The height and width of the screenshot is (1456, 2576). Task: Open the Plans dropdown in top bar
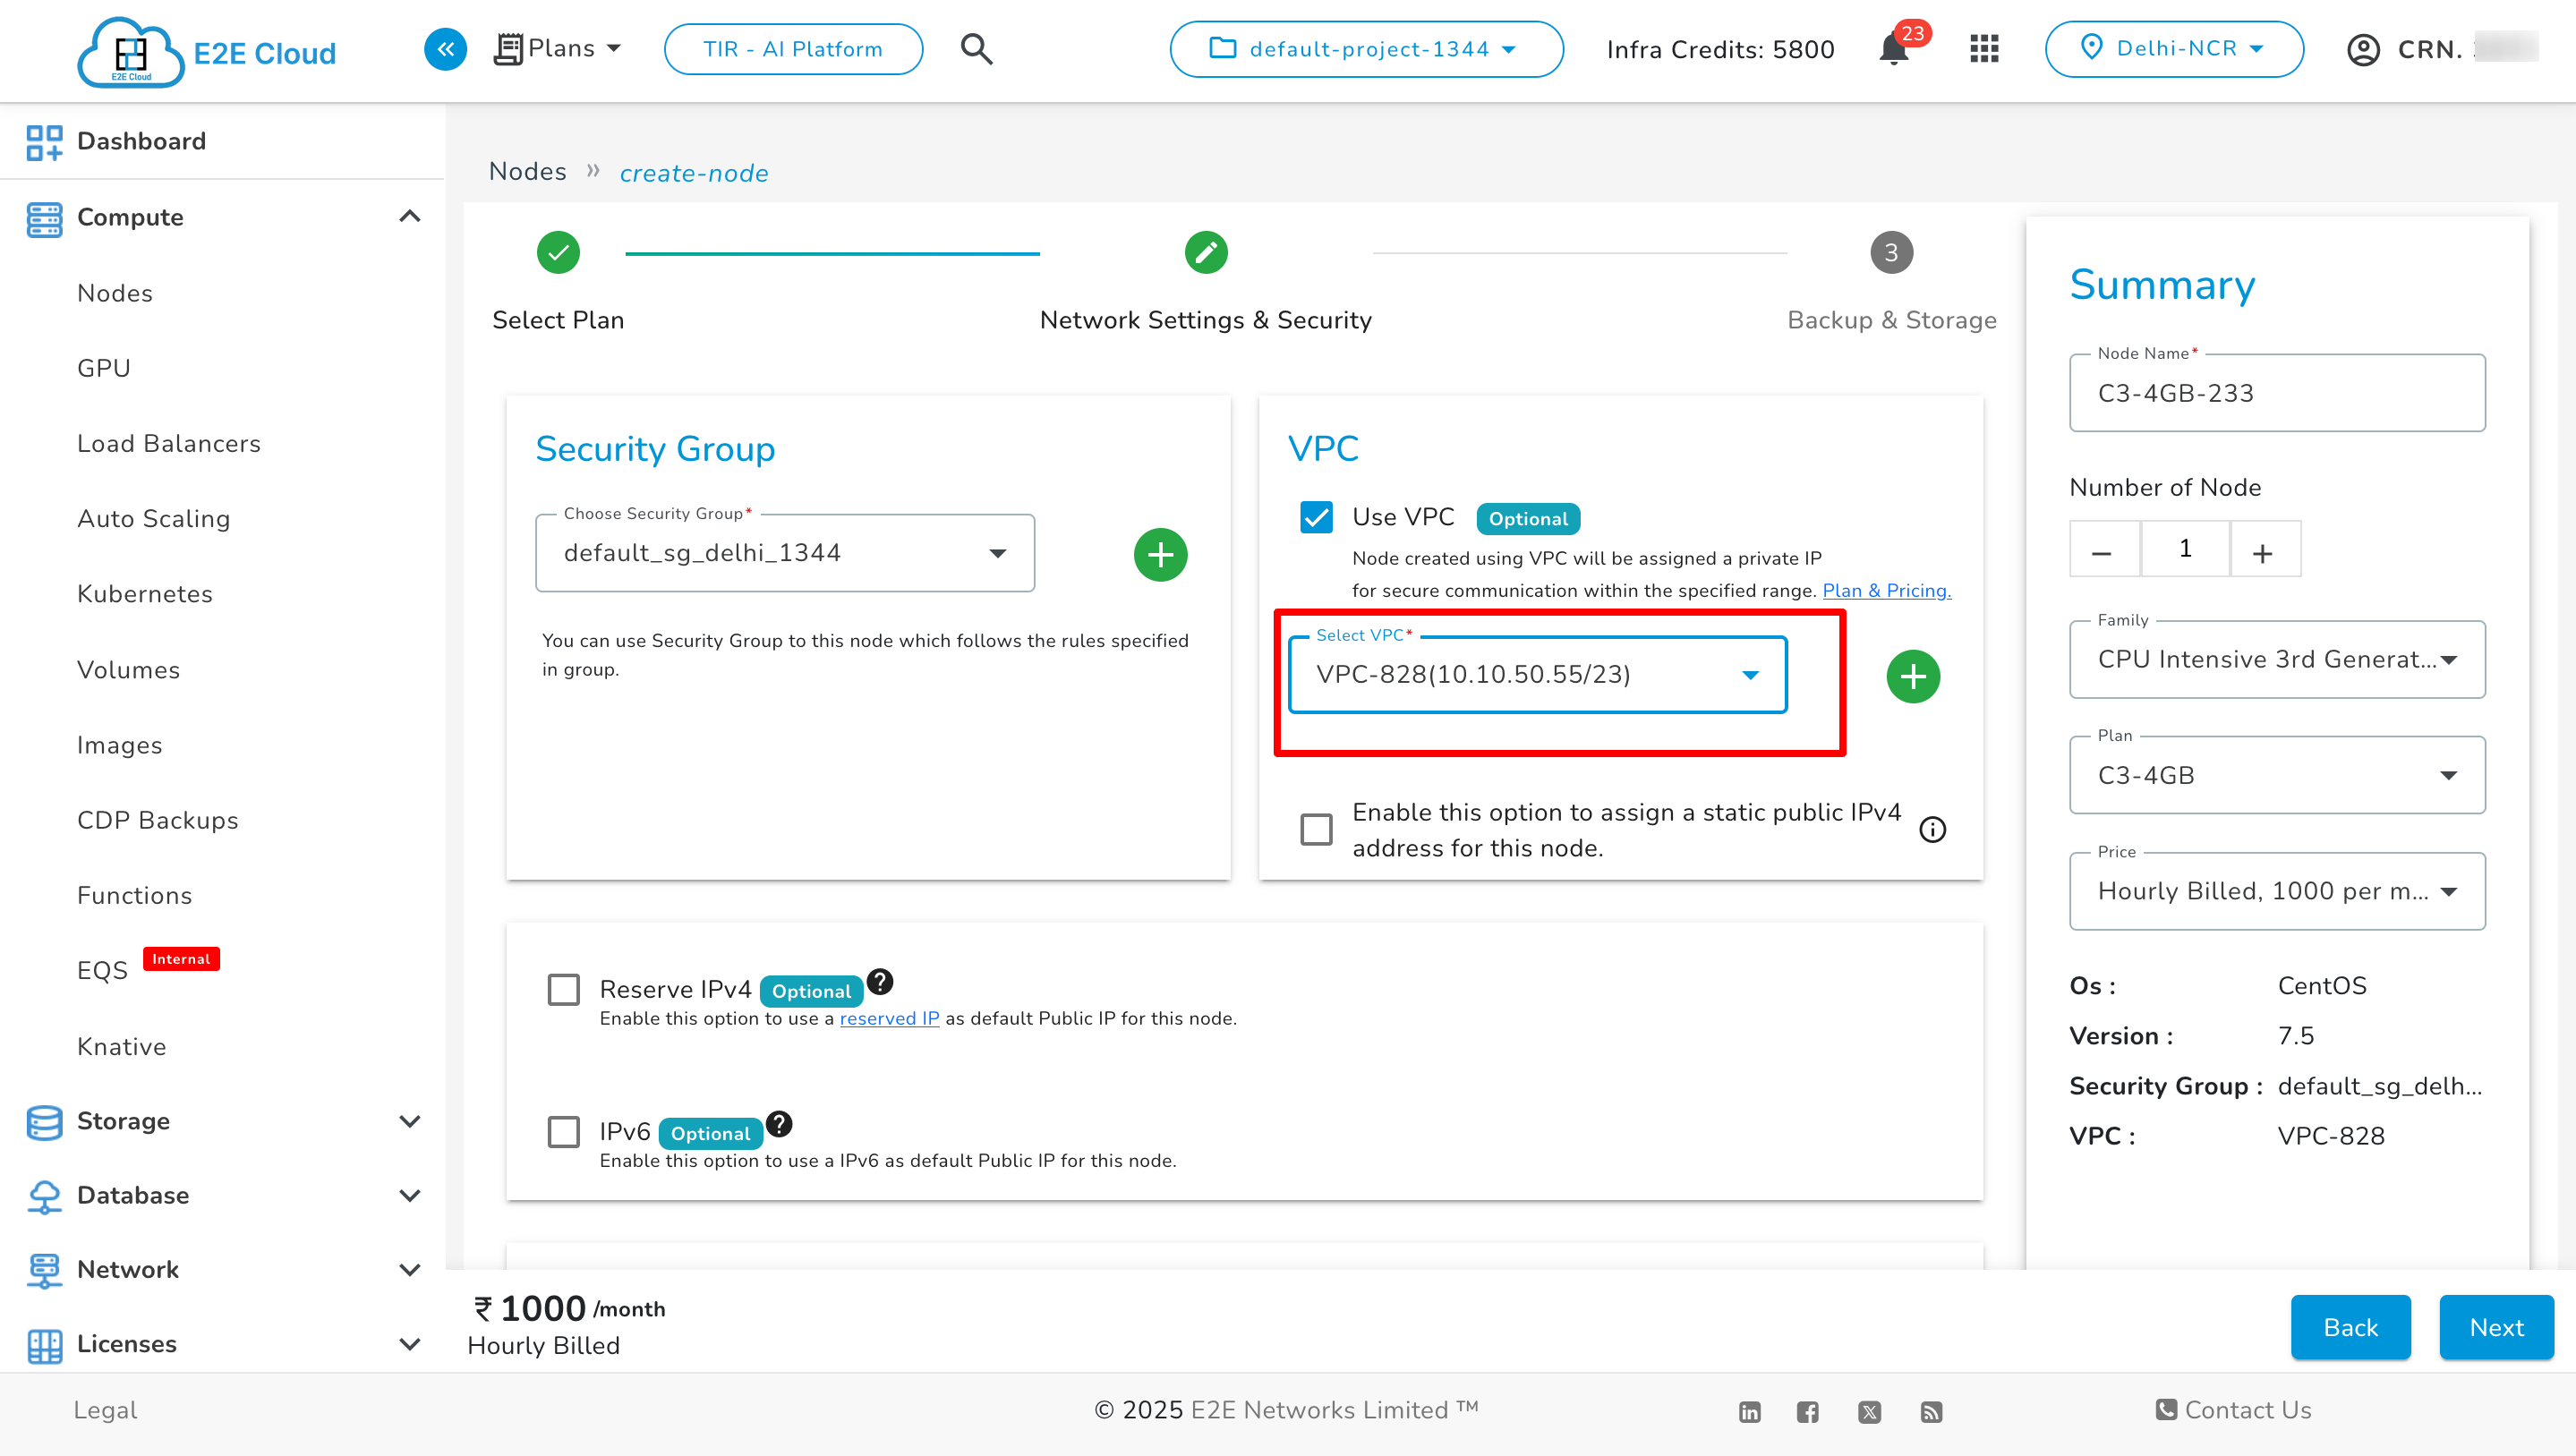[558, 49]
